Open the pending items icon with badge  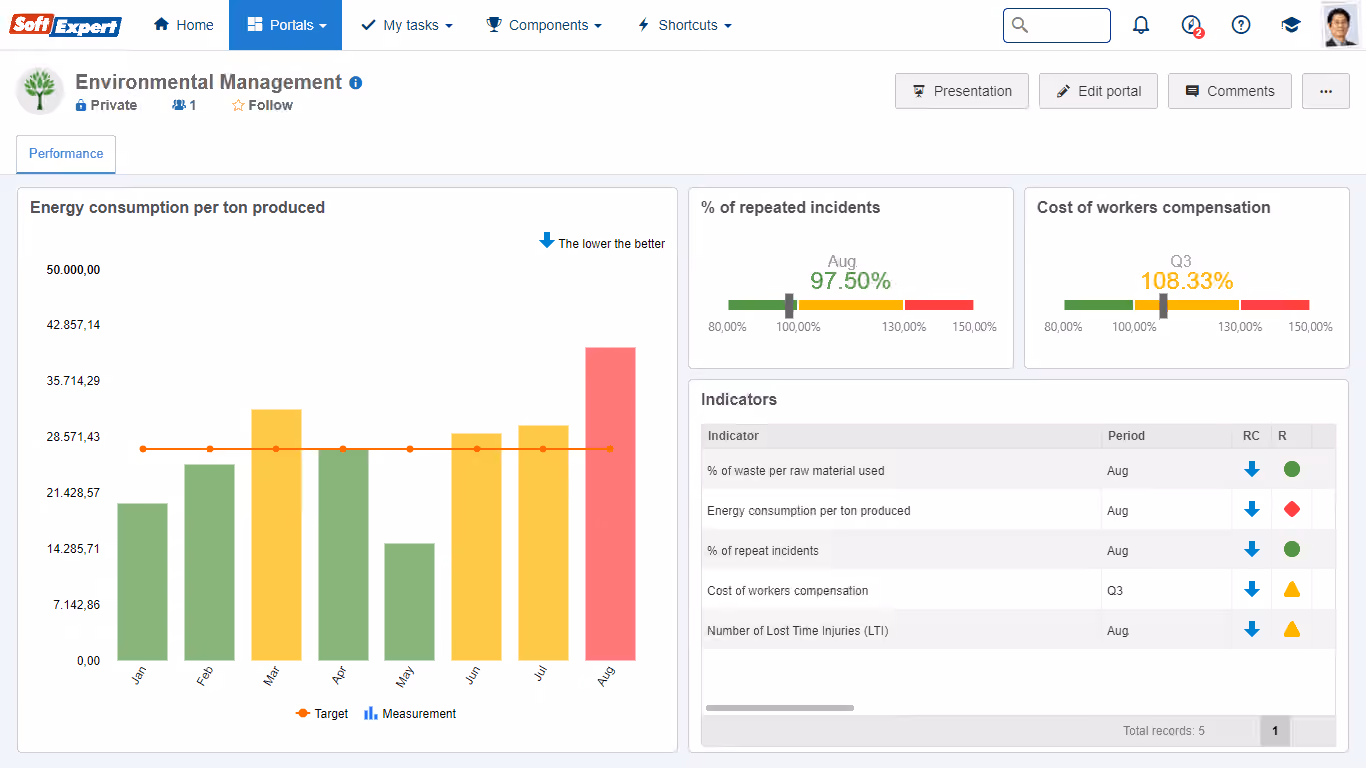[x=1191, y=26]
